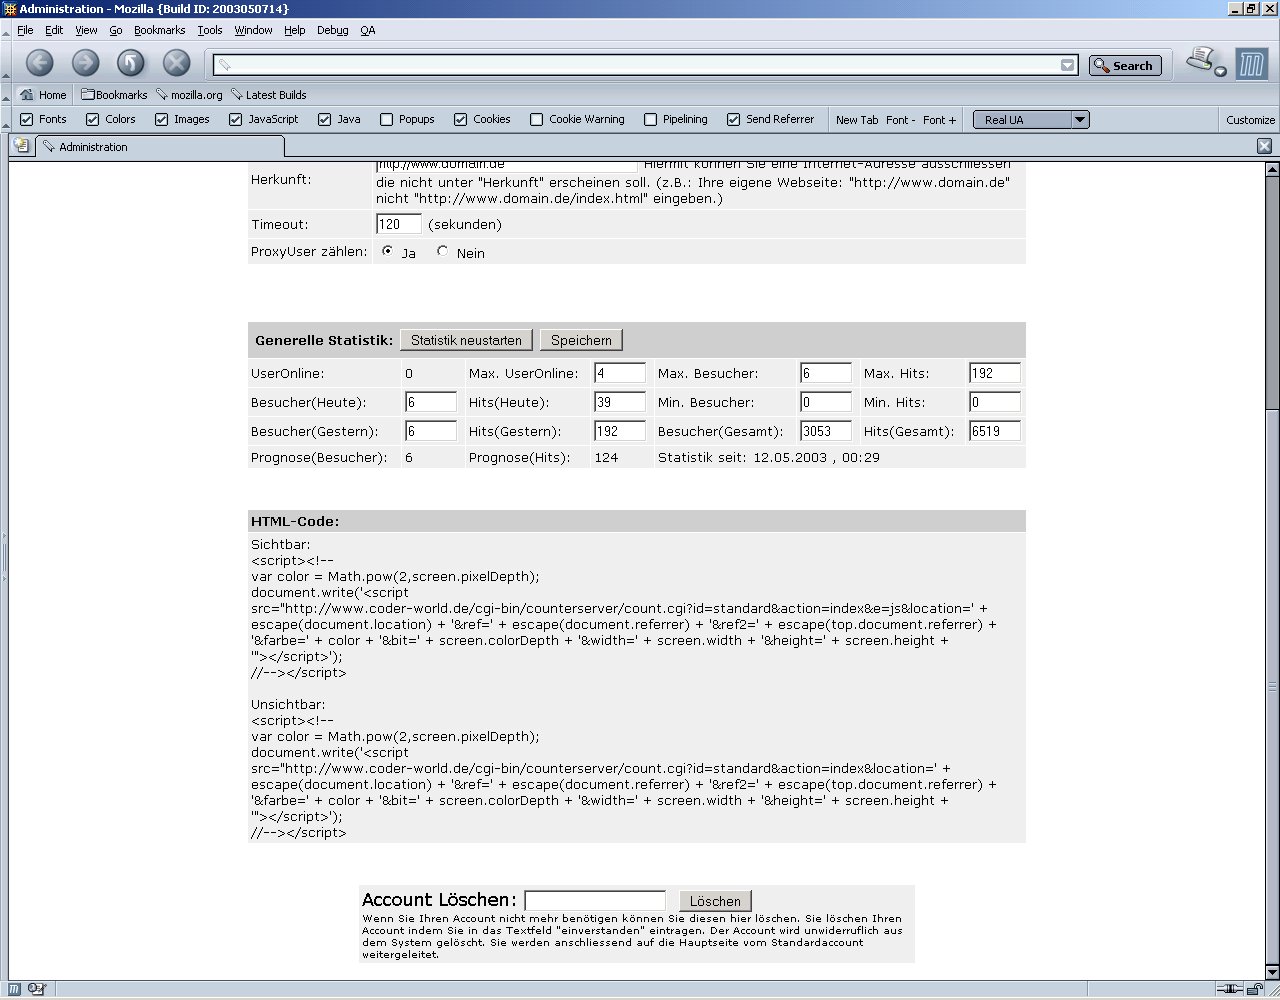Open the Real UA user agent dropdown
1280x1000 pixels.
(x=1031, y=120)
